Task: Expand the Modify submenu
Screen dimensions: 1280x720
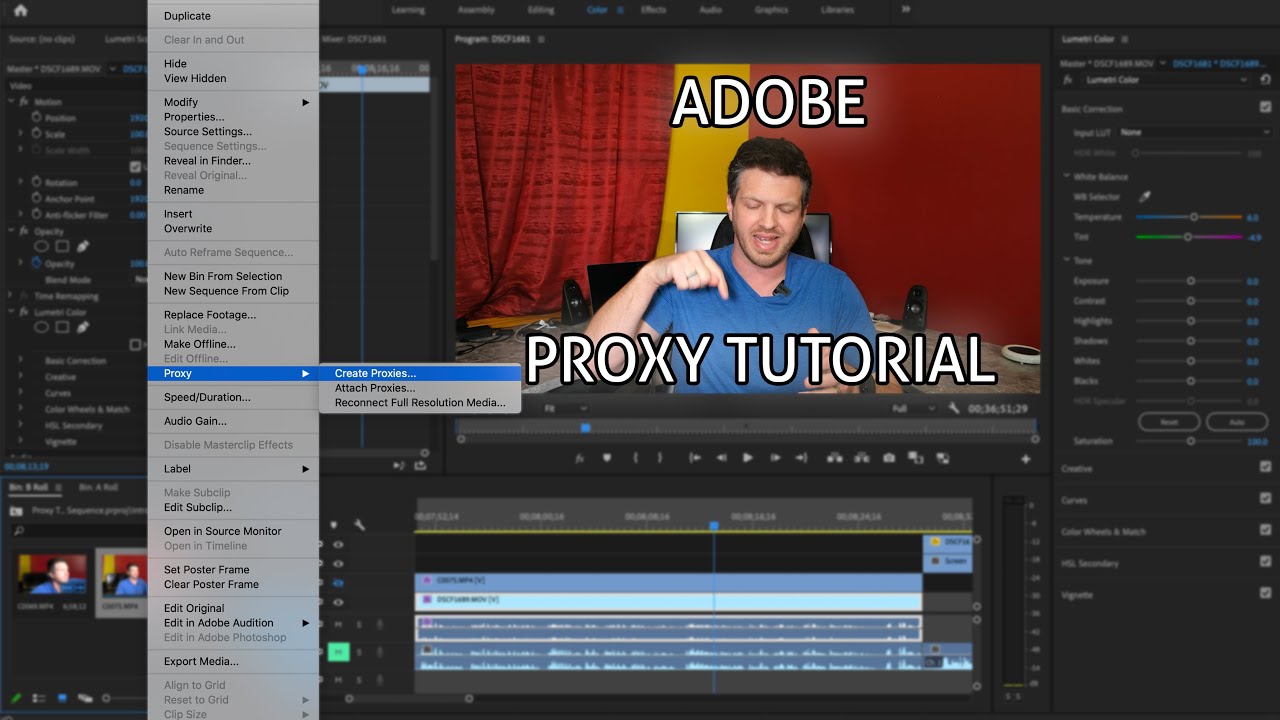Action: 233,102
